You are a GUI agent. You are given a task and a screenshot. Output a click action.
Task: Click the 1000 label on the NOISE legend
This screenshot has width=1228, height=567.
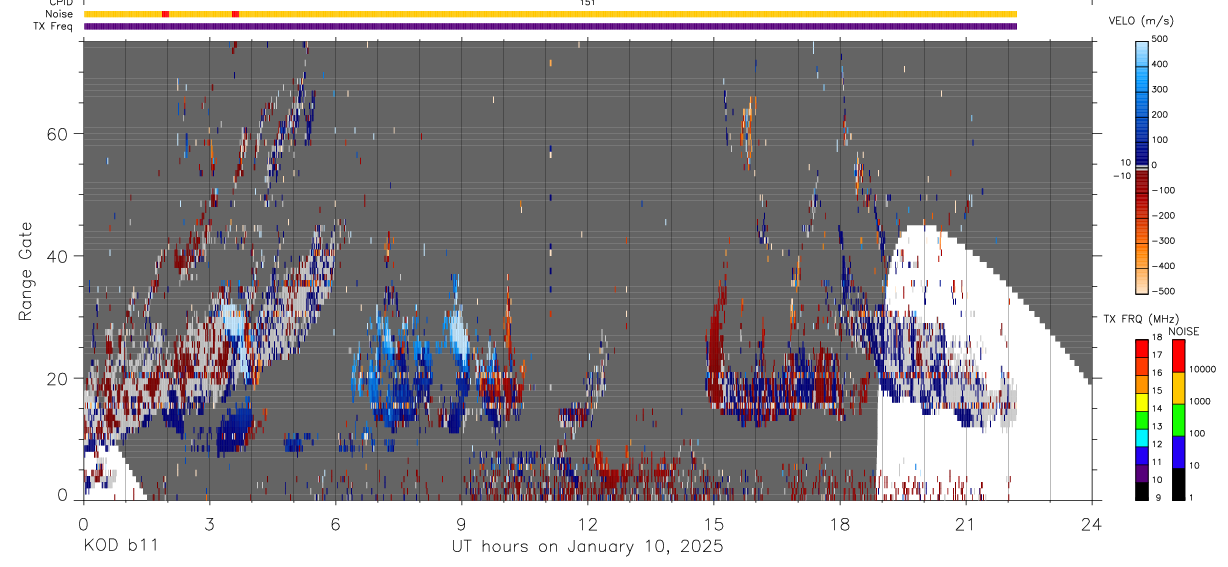pos(1200,401)
